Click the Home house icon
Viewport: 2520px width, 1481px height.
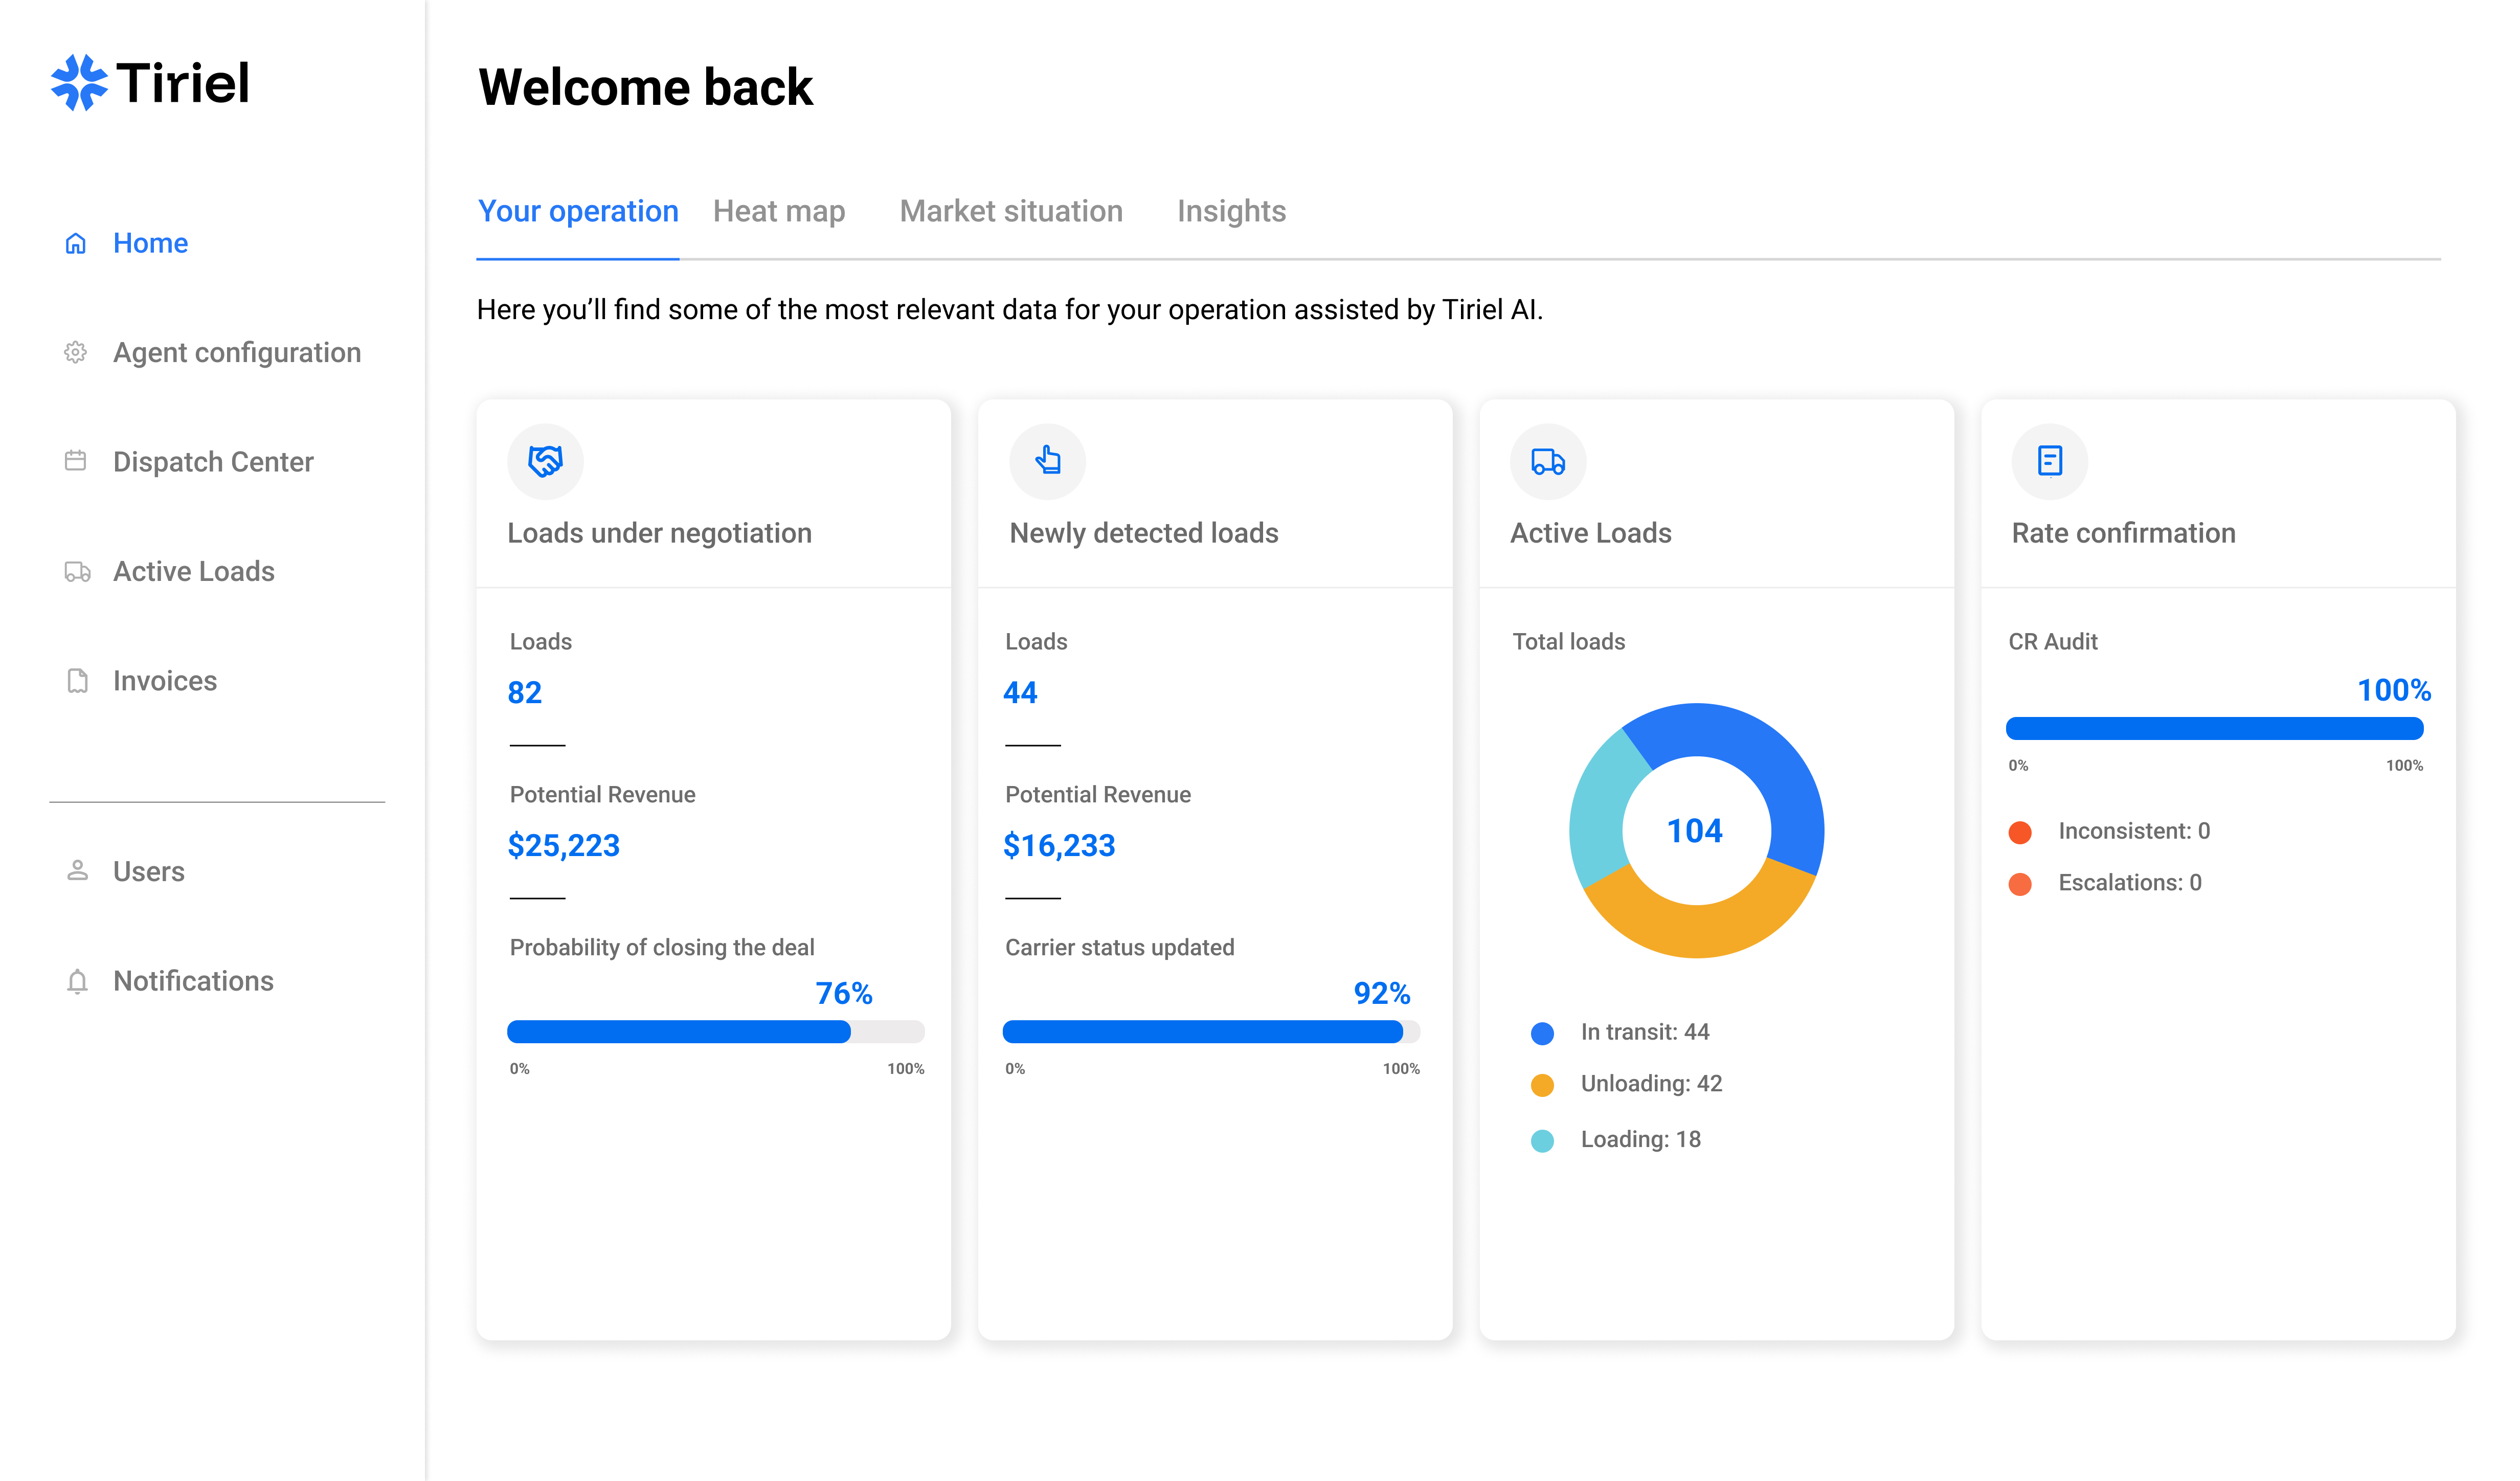76,243
